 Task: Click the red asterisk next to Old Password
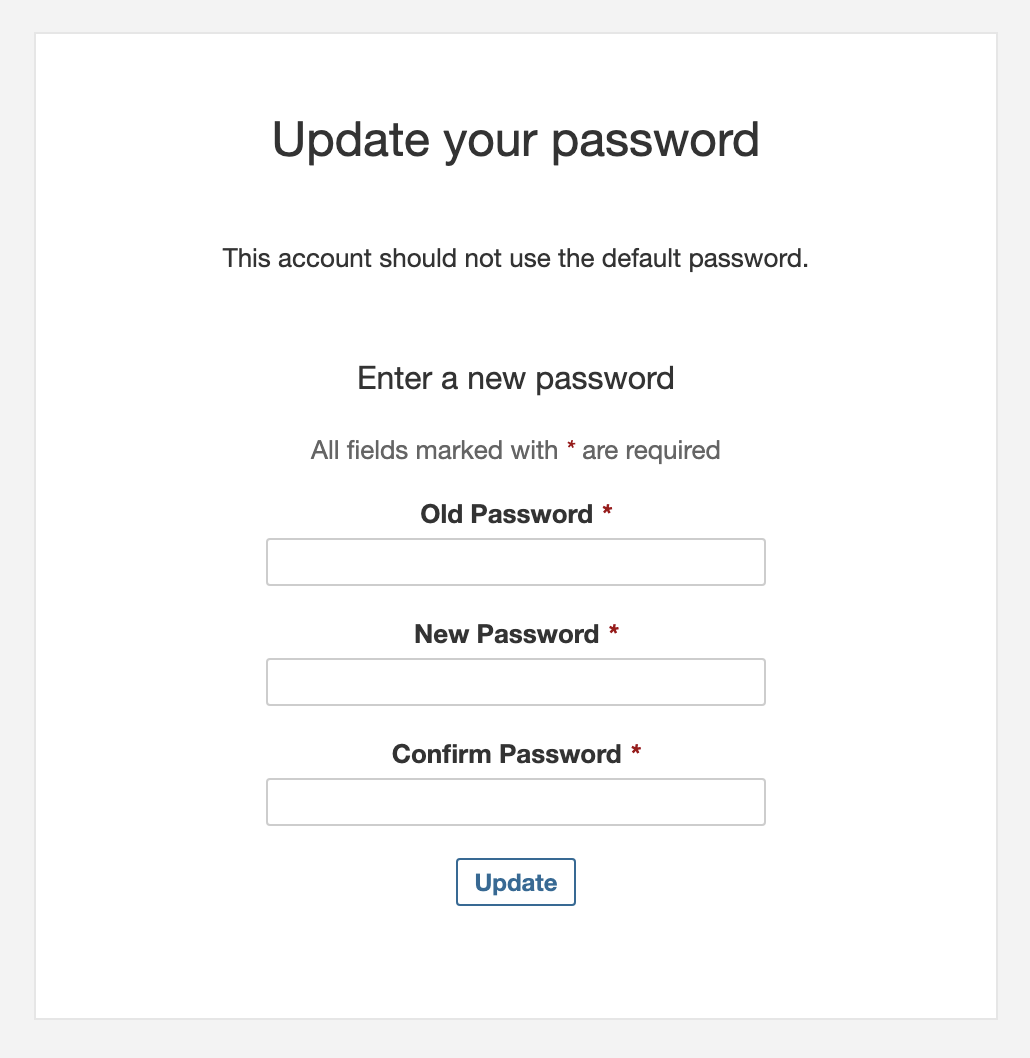pyautogui.click(x=608, y=511)
